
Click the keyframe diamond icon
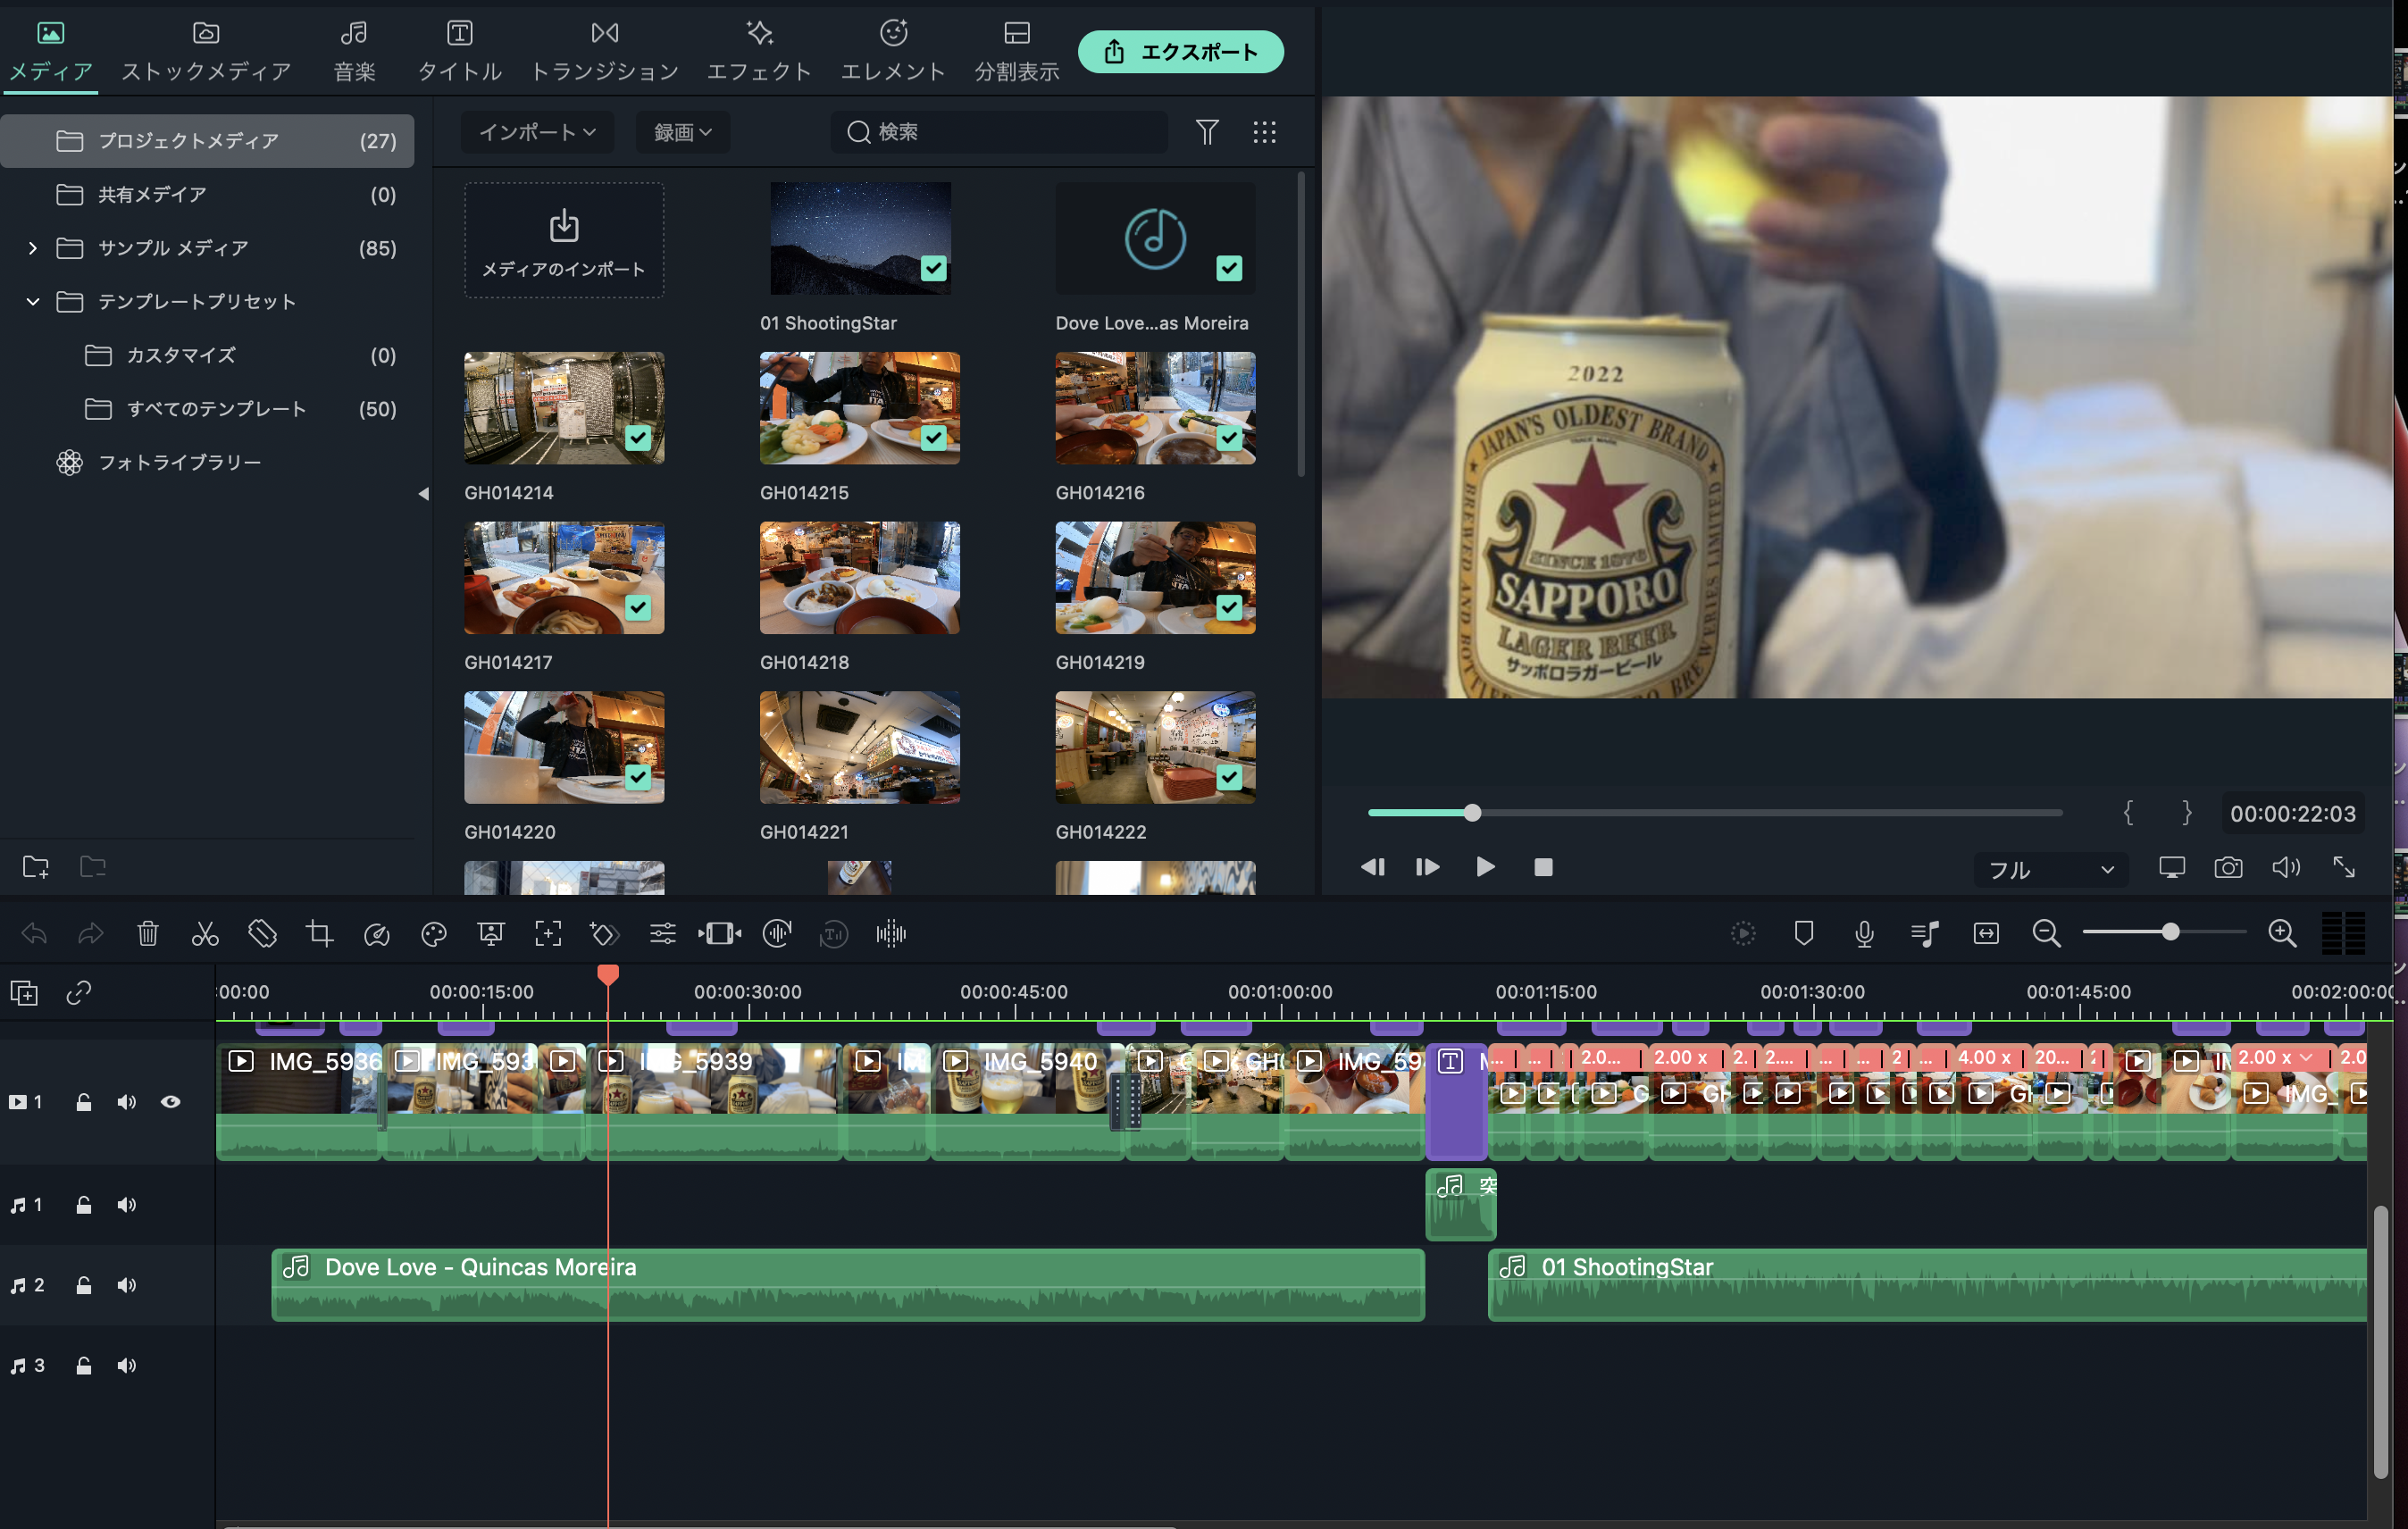605,934
